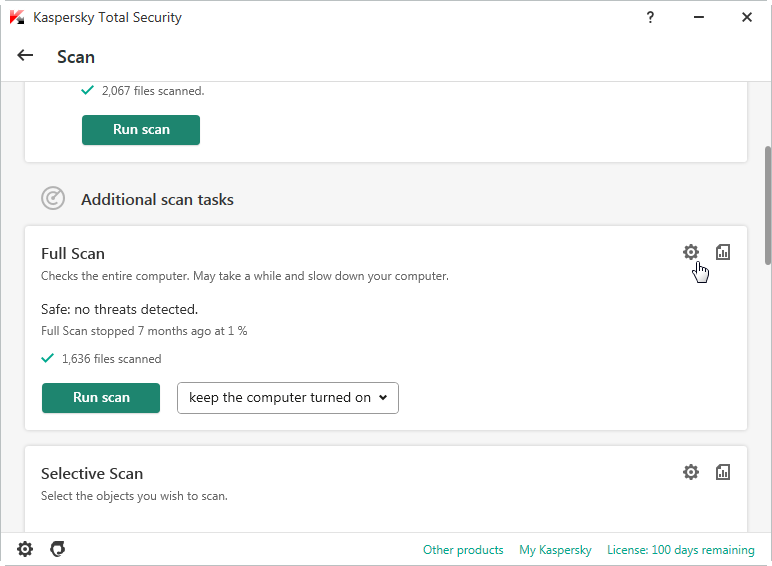Expand the 'keep the computer turned on' dropdown
Viewport: 772px width, 566px height.
point(288,397)
